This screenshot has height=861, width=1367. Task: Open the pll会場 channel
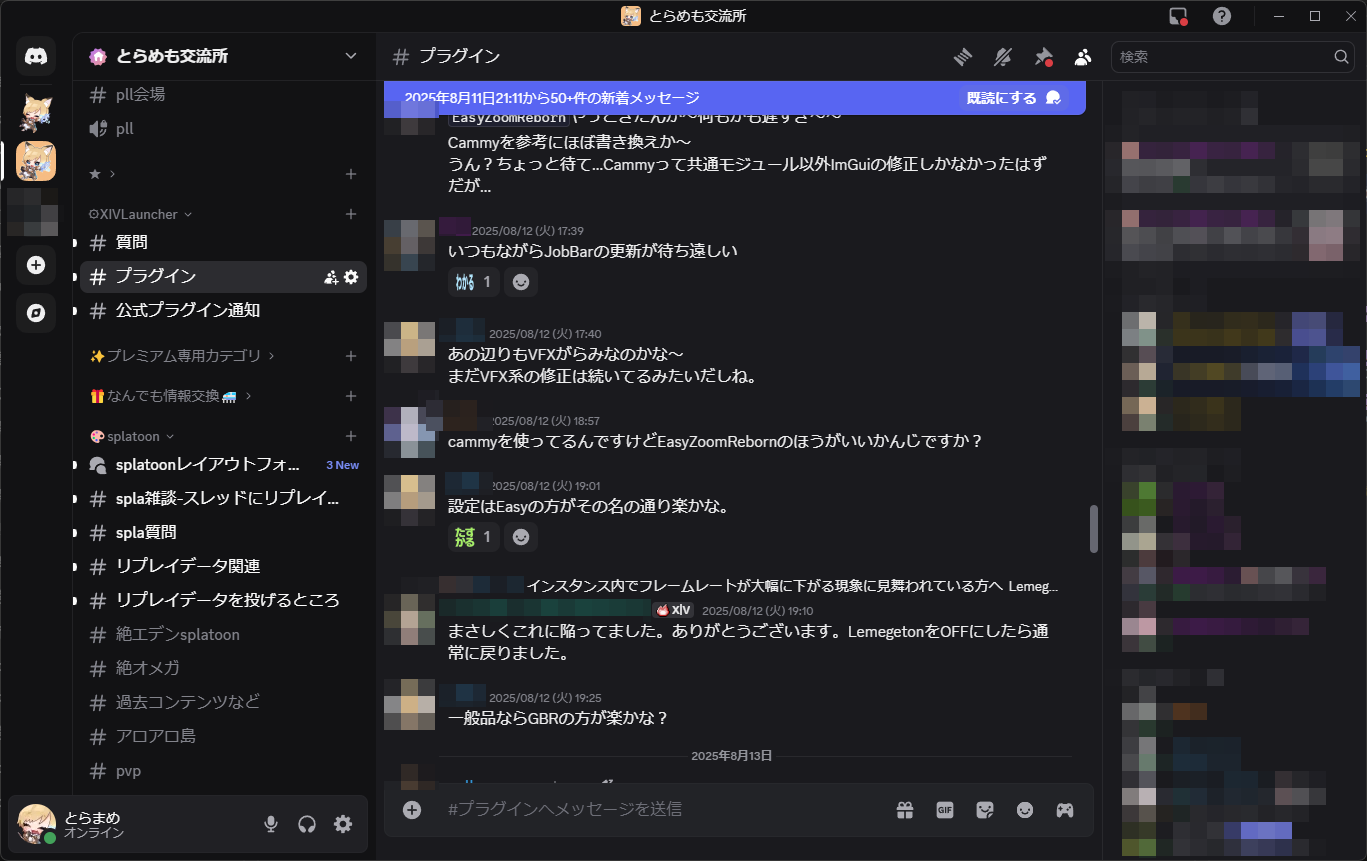pos(223,95)
